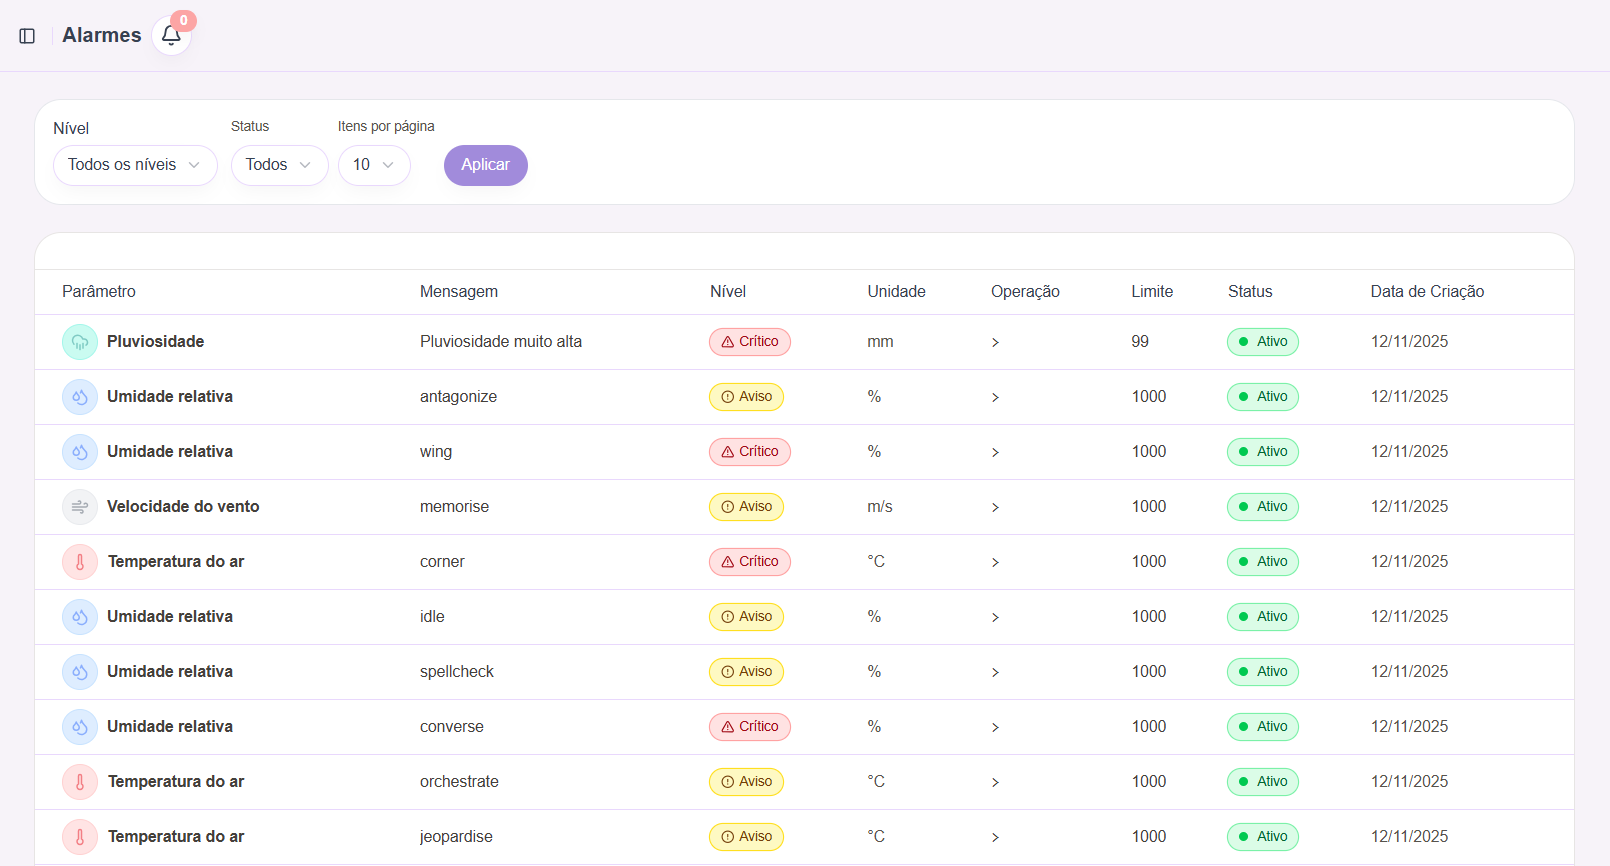Click limit value 99
1610x866 pixels.
point(1140,342)
